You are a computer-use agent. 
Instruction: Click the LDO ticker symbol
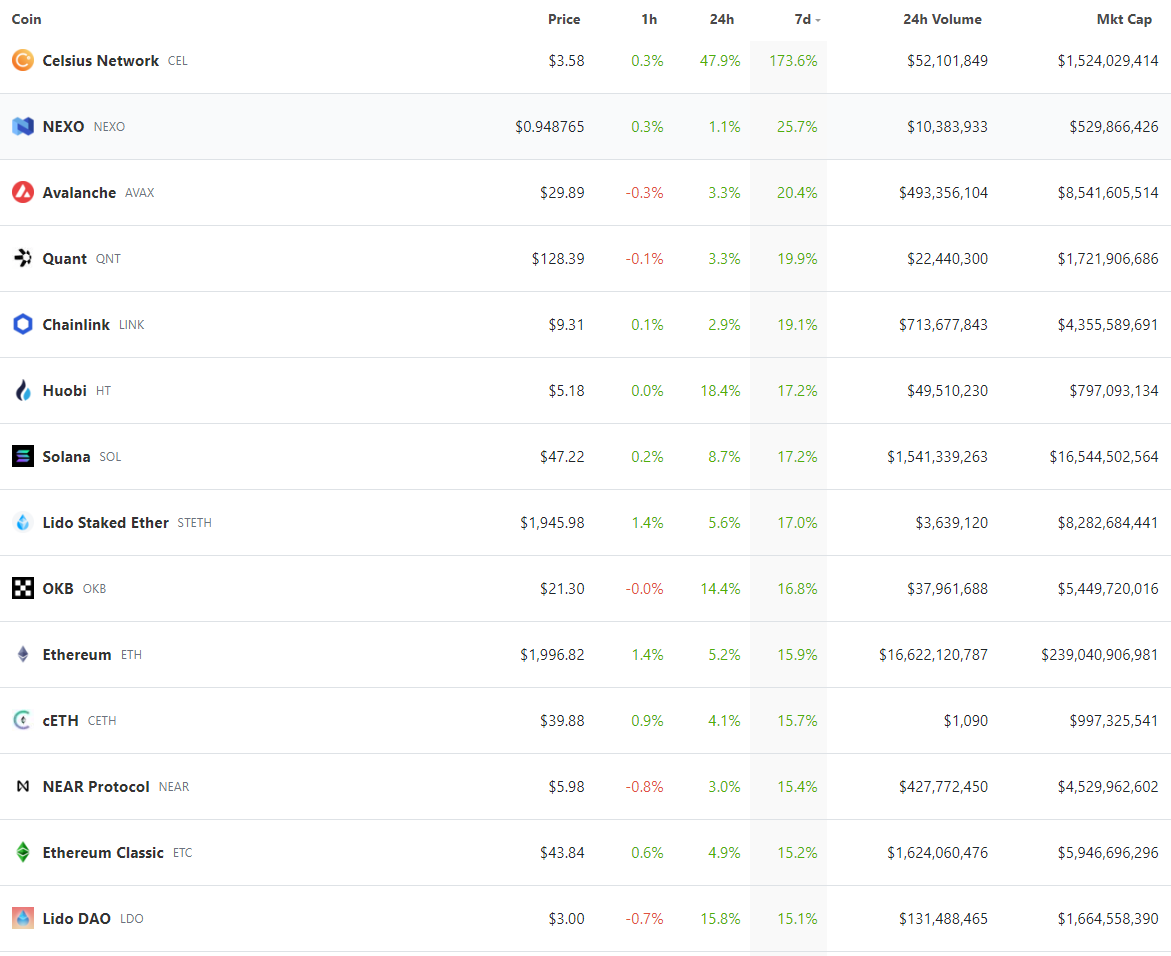point(131,919)
